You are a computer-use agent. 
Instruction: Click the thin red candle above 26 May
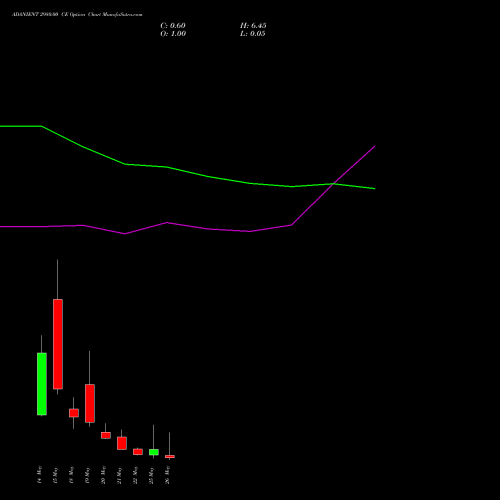click(x=170, y=457)
